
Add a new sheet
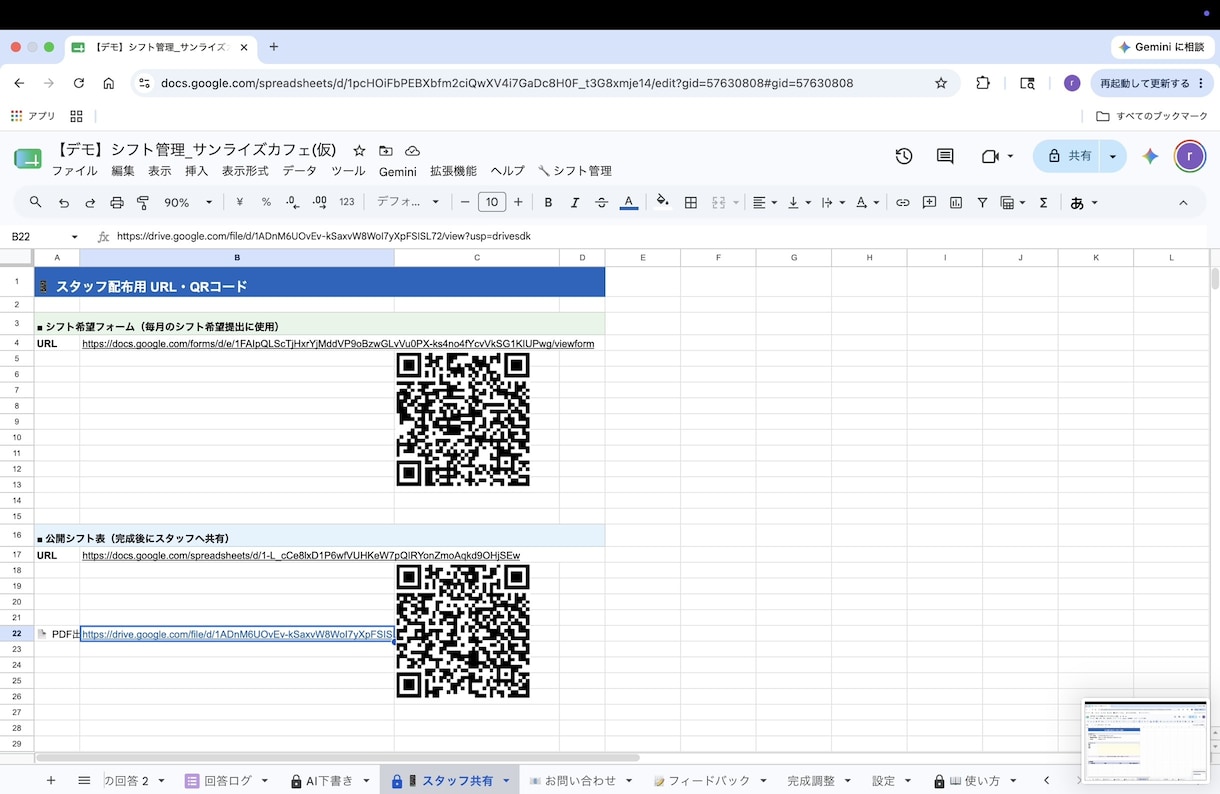(x=51, y=781)
